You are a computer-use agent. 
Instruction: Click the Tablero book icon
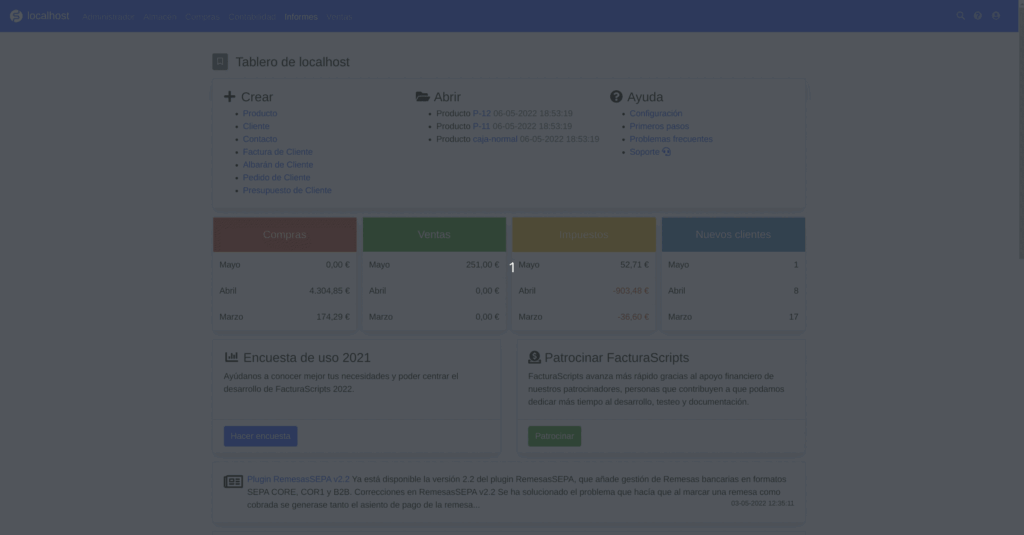pos(220,62)
